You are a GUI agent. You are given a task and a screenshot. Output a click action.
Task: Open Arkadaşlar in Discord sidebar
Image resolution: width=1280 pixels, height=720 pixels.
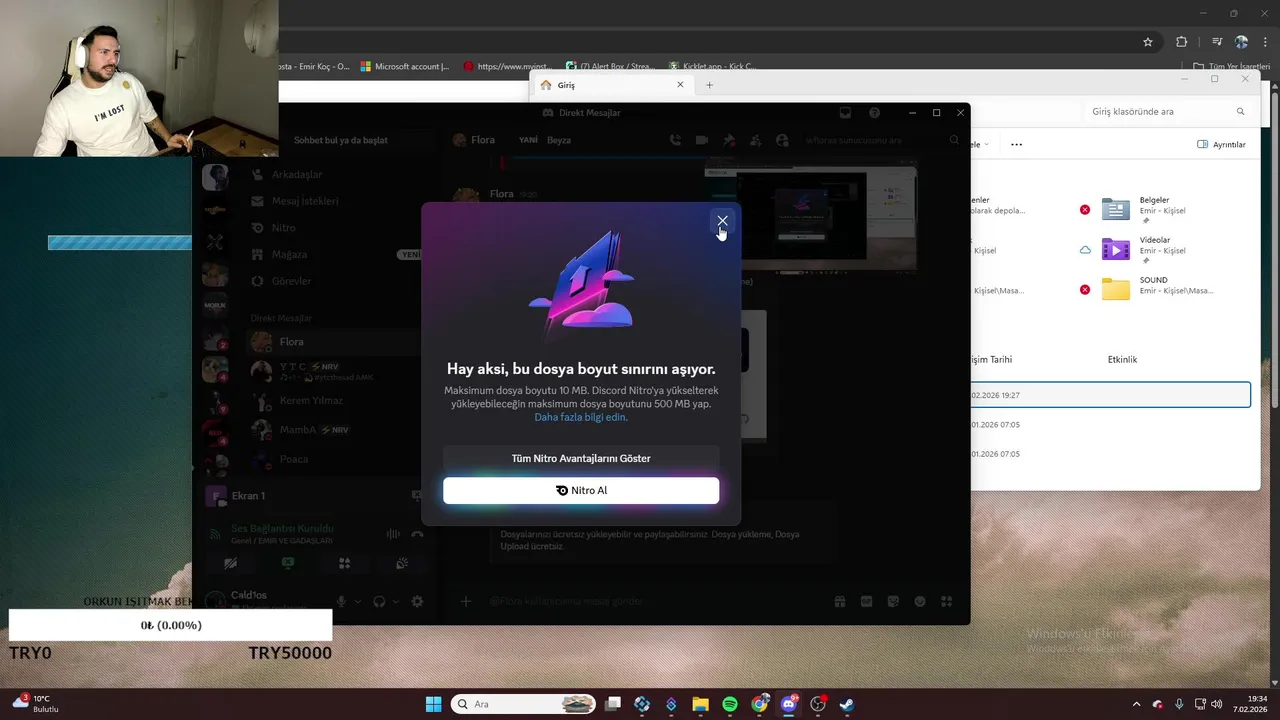click(334, 174)
